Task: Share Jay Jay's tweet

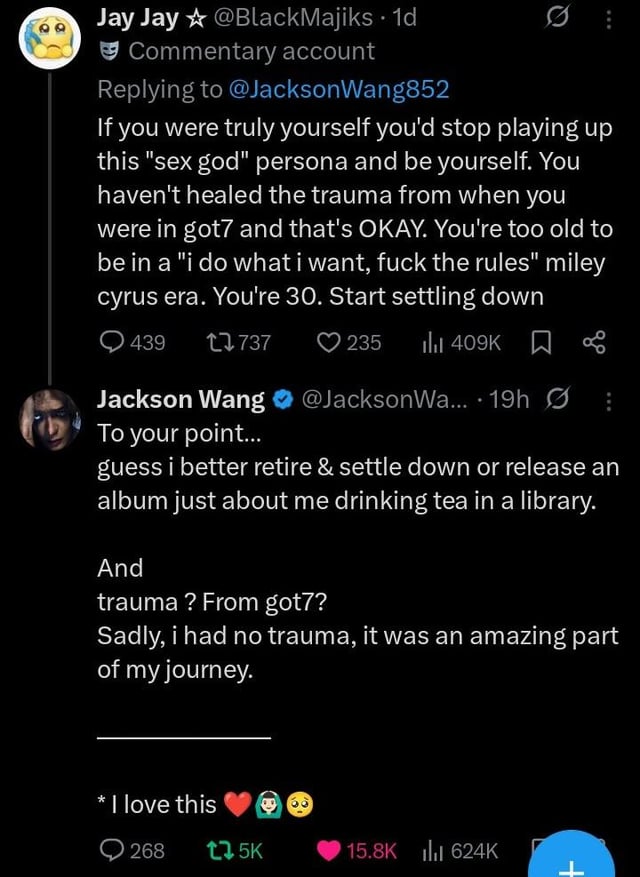Action: coord(594,343)
